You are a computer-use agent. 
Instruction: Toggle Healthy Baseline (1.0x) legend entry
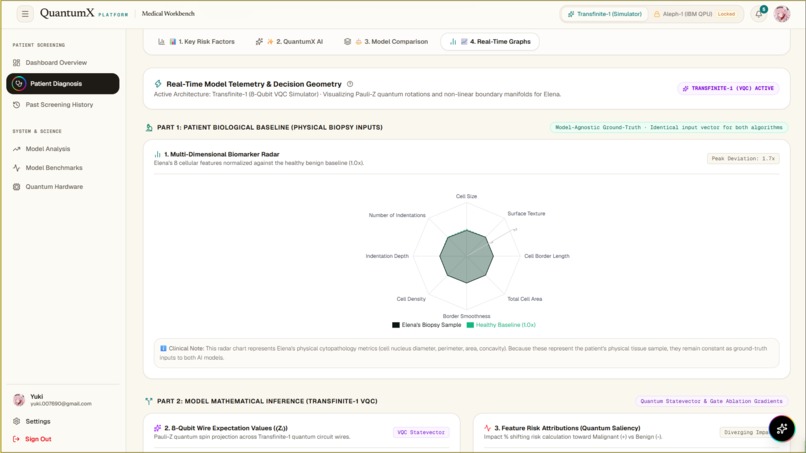[x=501, y=325]
